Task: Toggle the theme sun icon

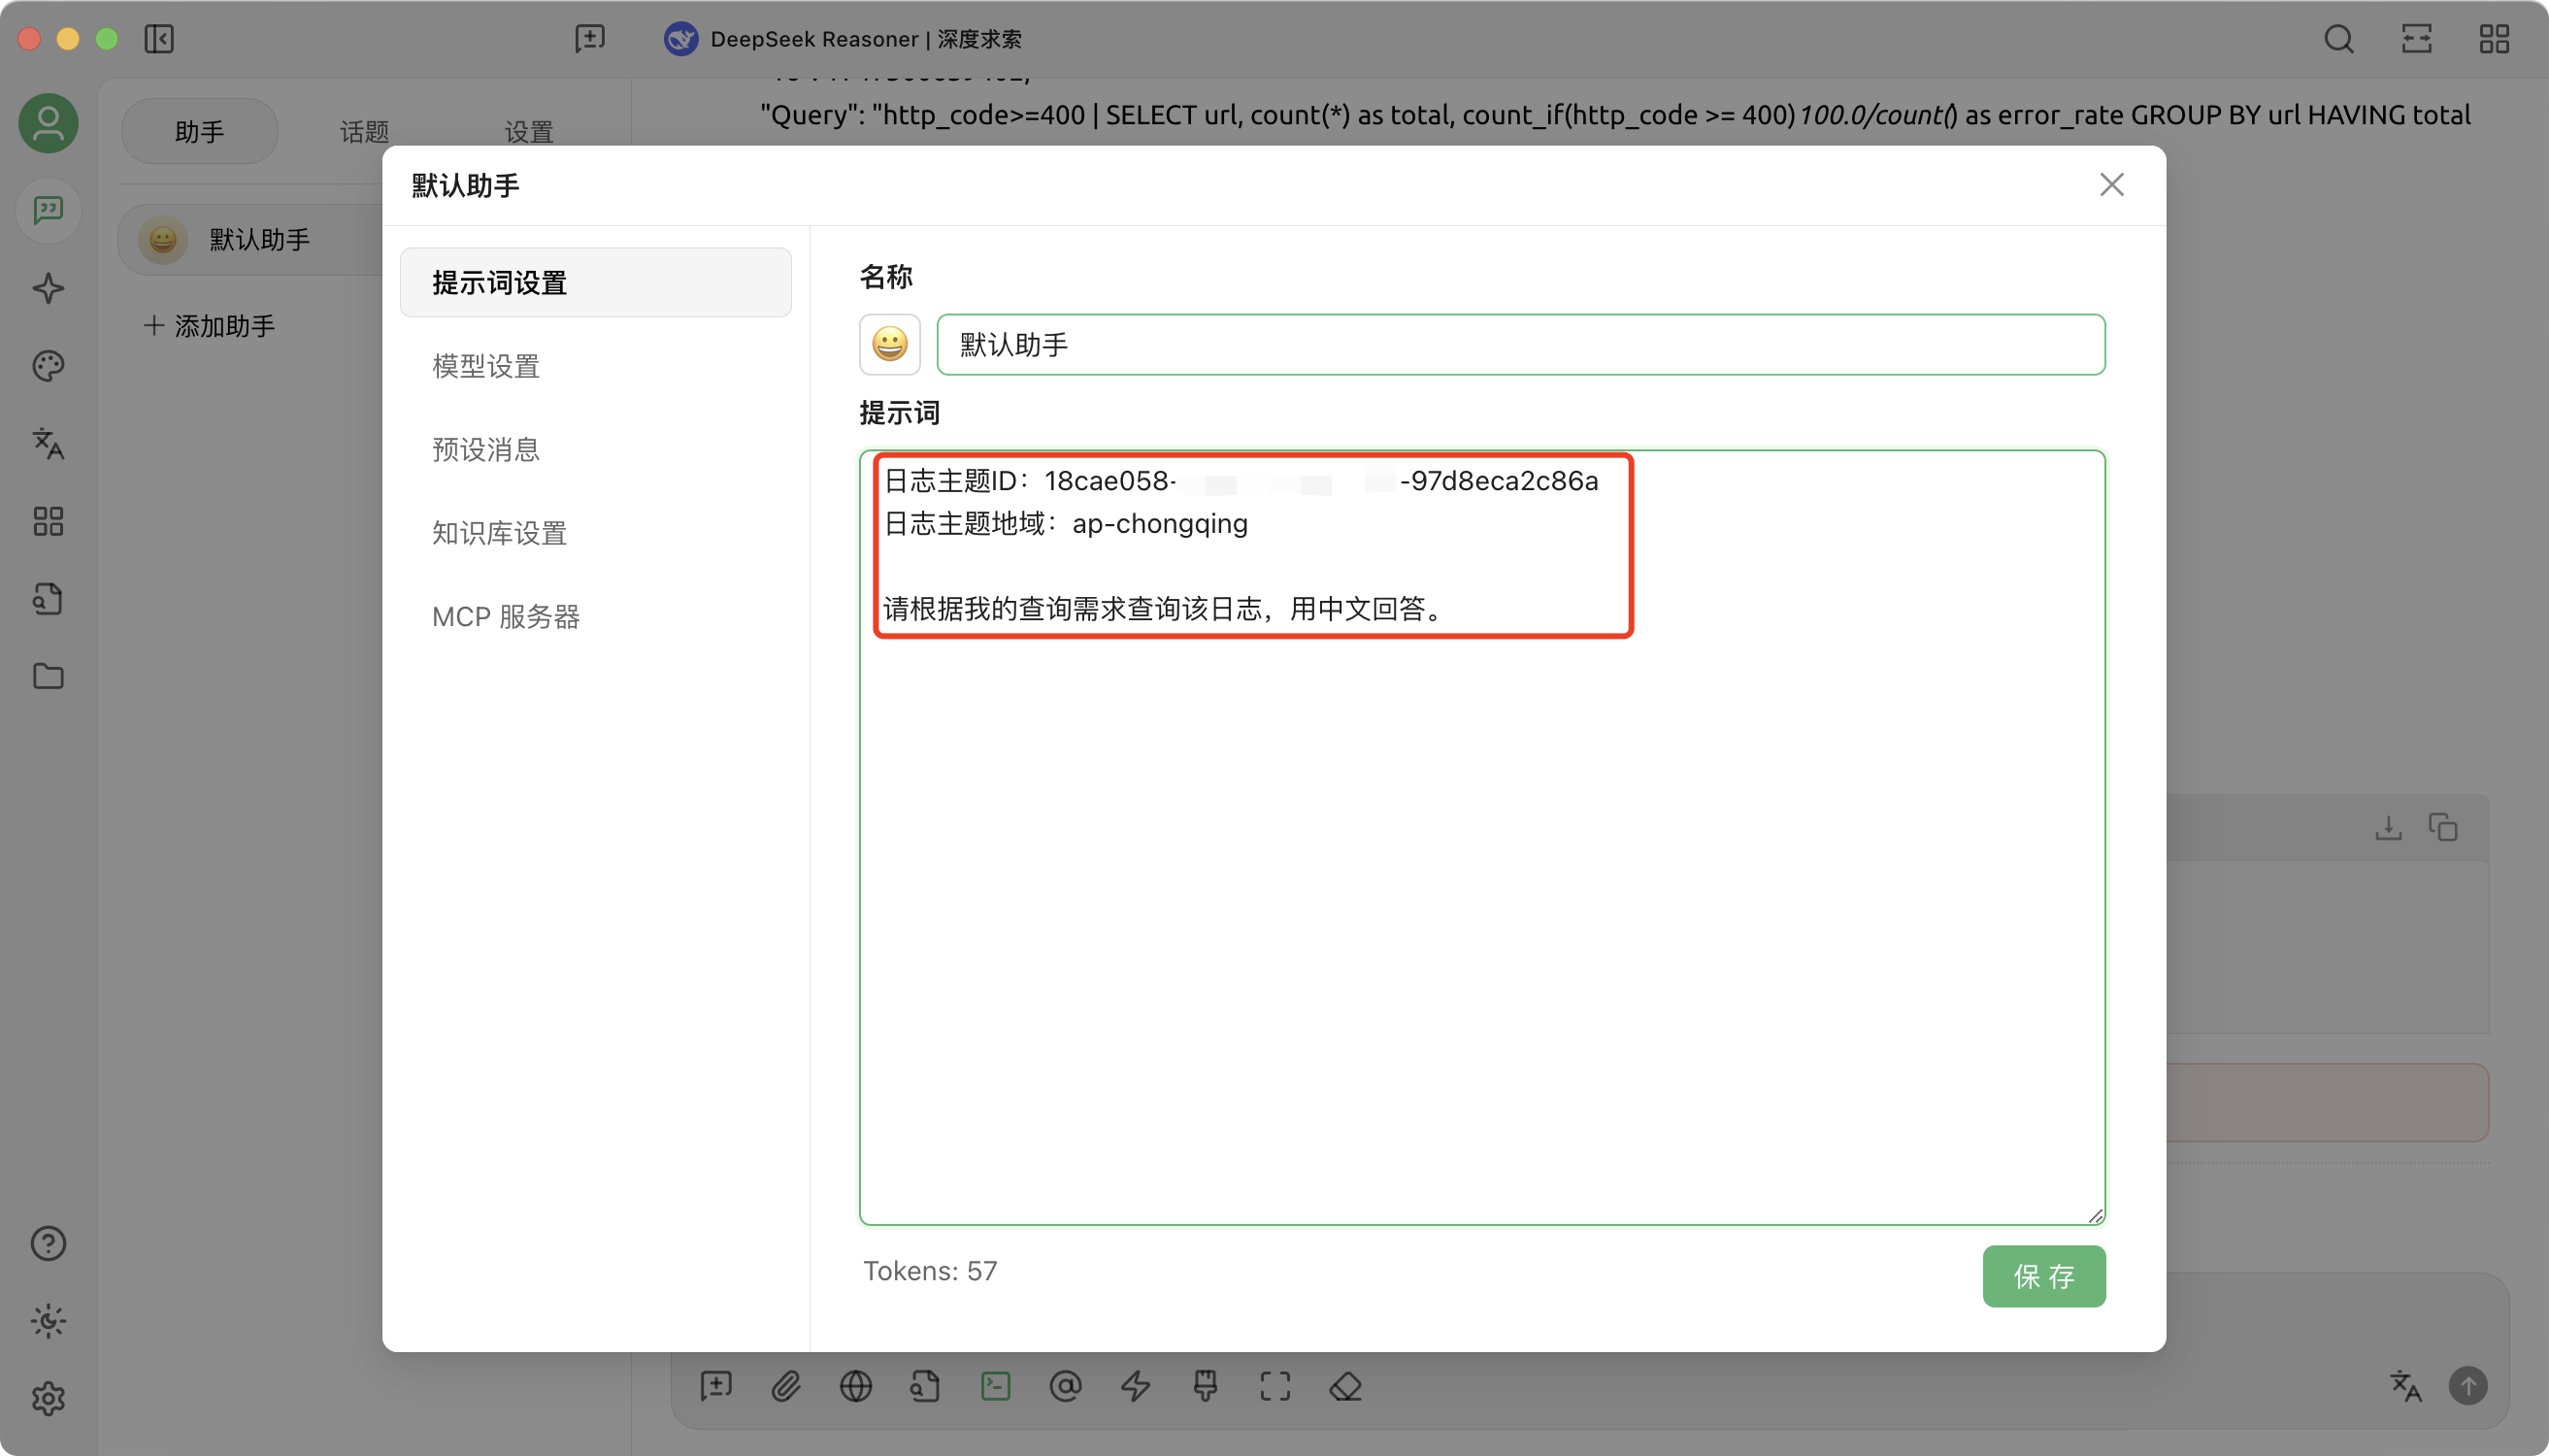Action: [48, 1321]
